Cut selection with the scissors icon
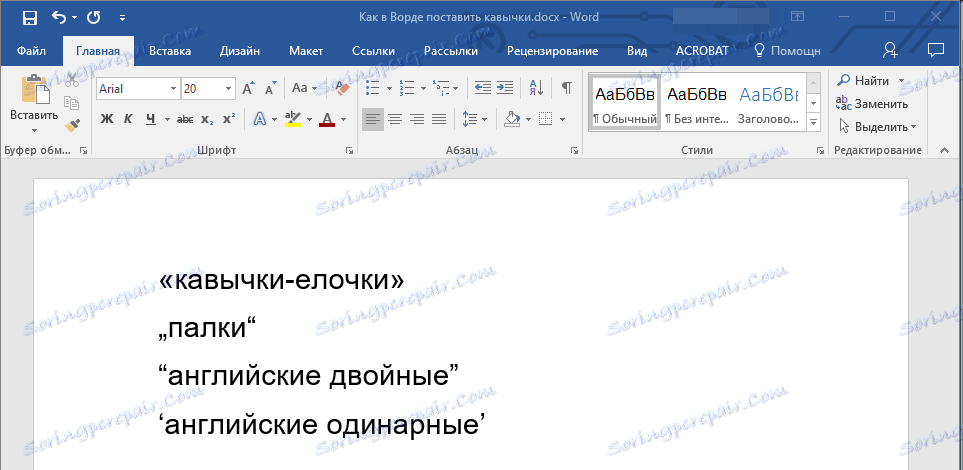Viewport: 963px width, 470px height. pos(72,80)
